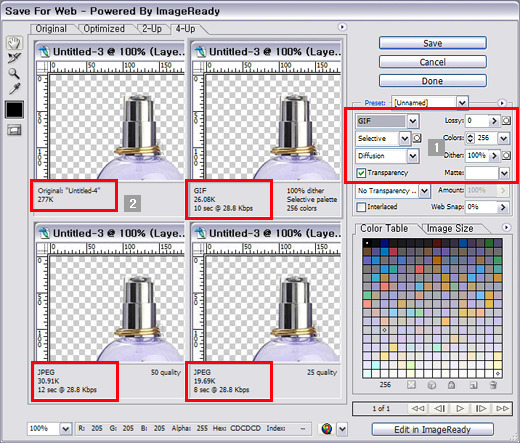The height and width of the screenshot is (443, 520).
Task: Open the Selective palette dropdown
Action: pos(405,138)
